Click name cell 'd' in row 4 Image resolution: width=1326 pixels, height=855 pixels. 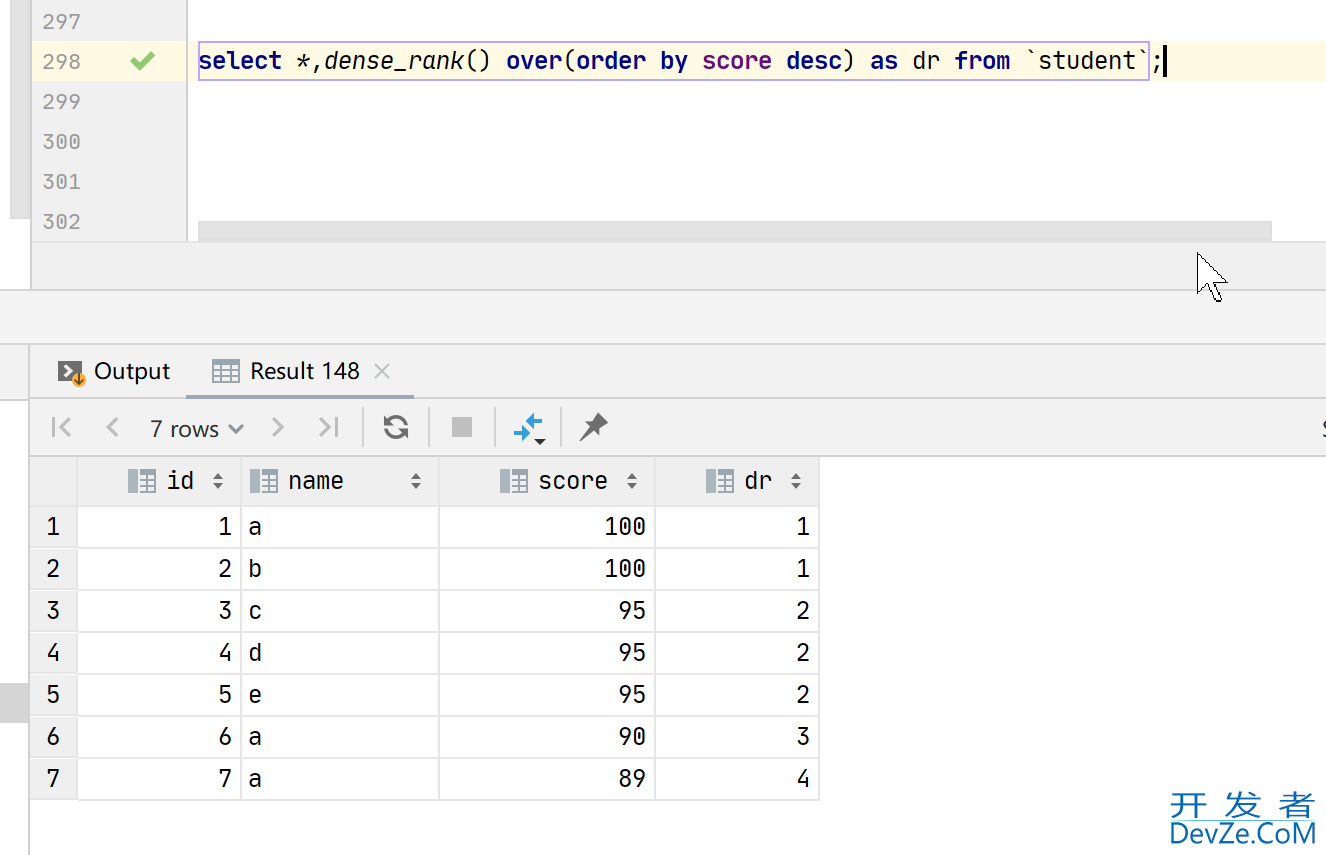tap(339, 653)
